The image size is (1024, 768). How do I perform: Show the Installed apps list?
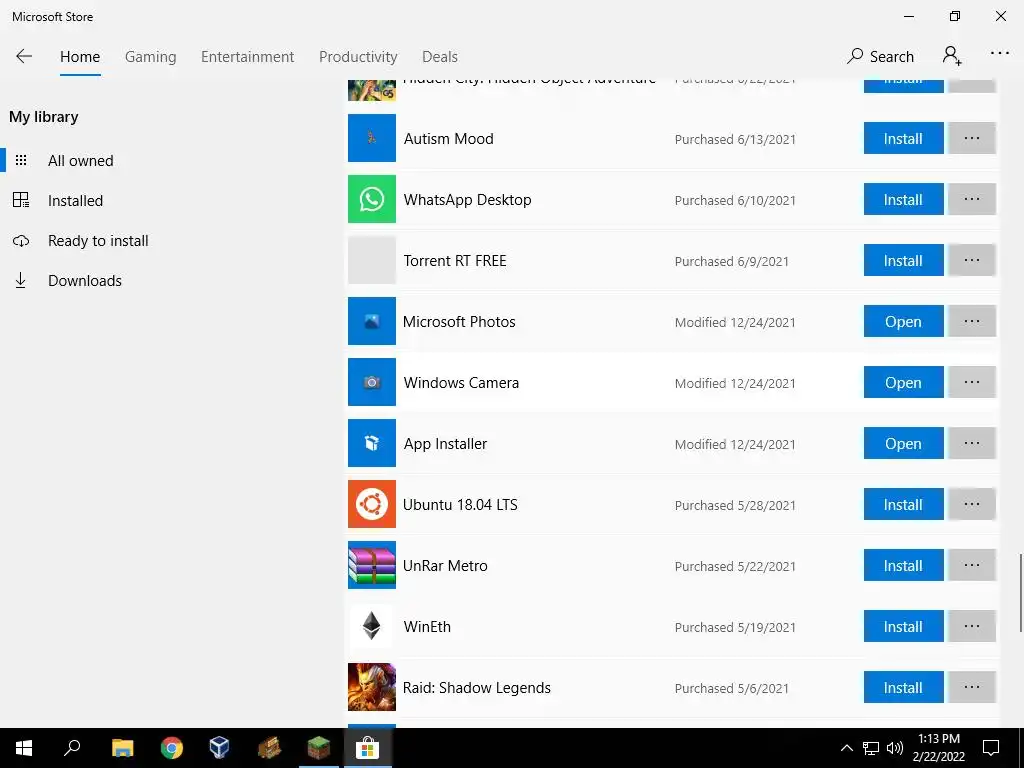click(x=75, y=200)
